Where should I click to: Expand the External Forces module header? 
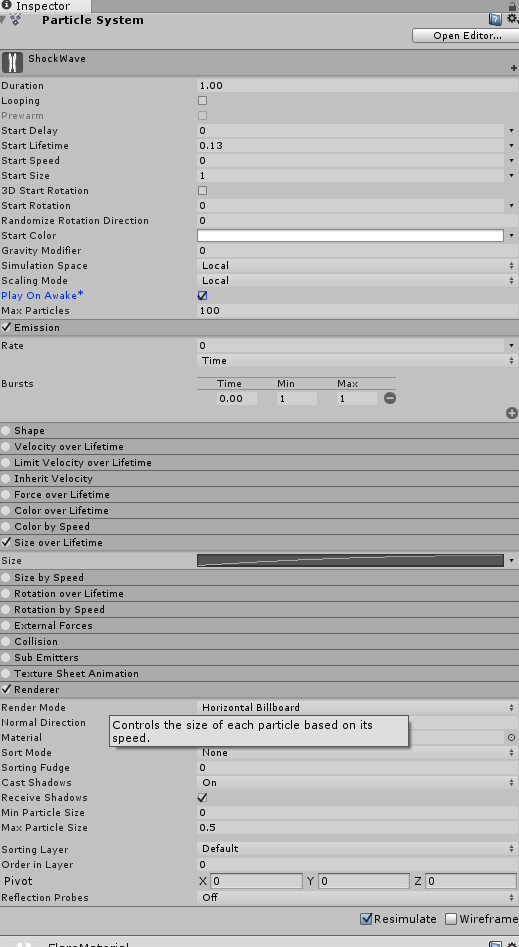(x=259, y=625)
